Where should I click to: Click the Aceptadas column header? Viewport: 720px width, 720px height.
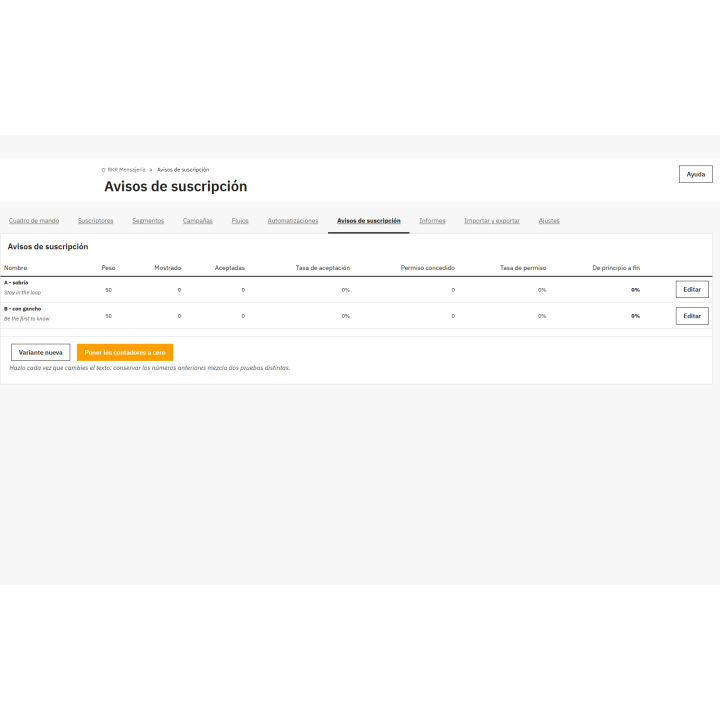230,268
